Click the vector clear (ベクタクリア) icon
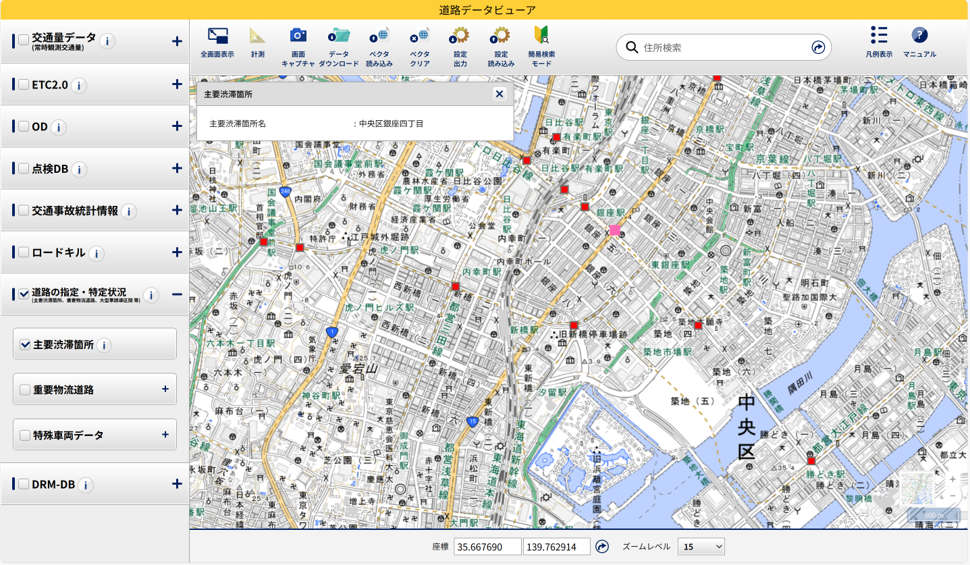 420,37
